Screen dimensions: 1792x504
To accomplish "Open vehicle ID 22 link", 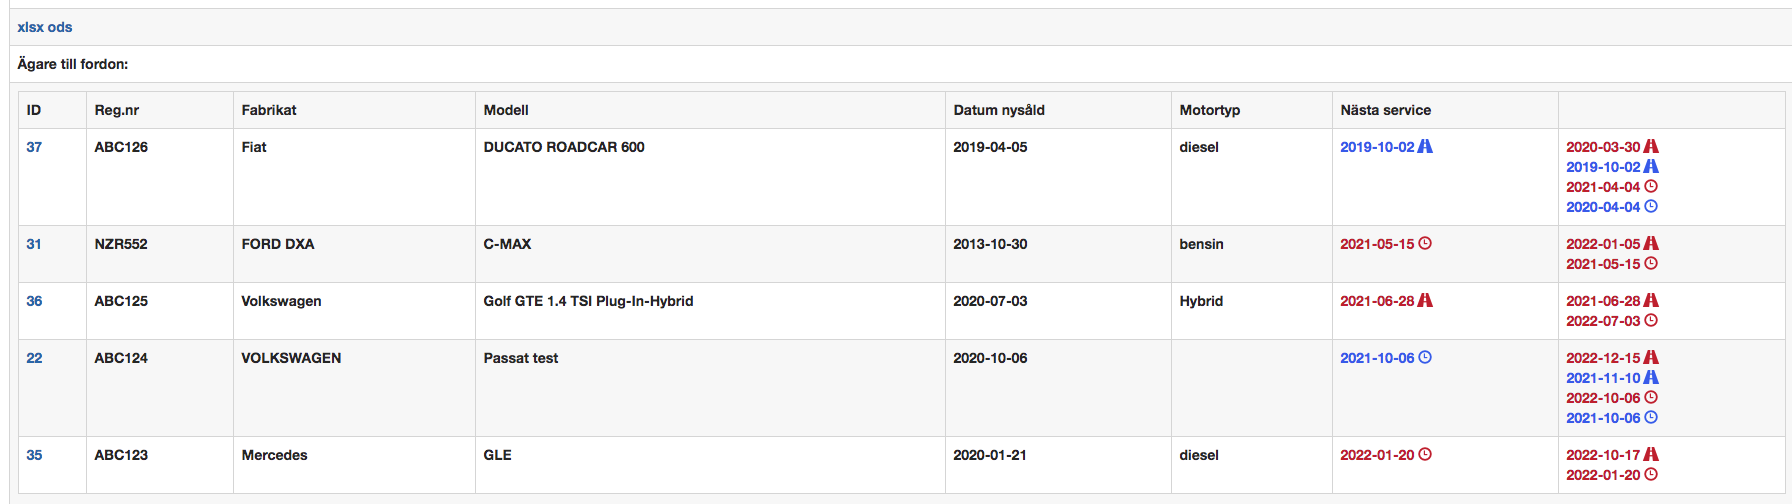I will click(34, 358).
